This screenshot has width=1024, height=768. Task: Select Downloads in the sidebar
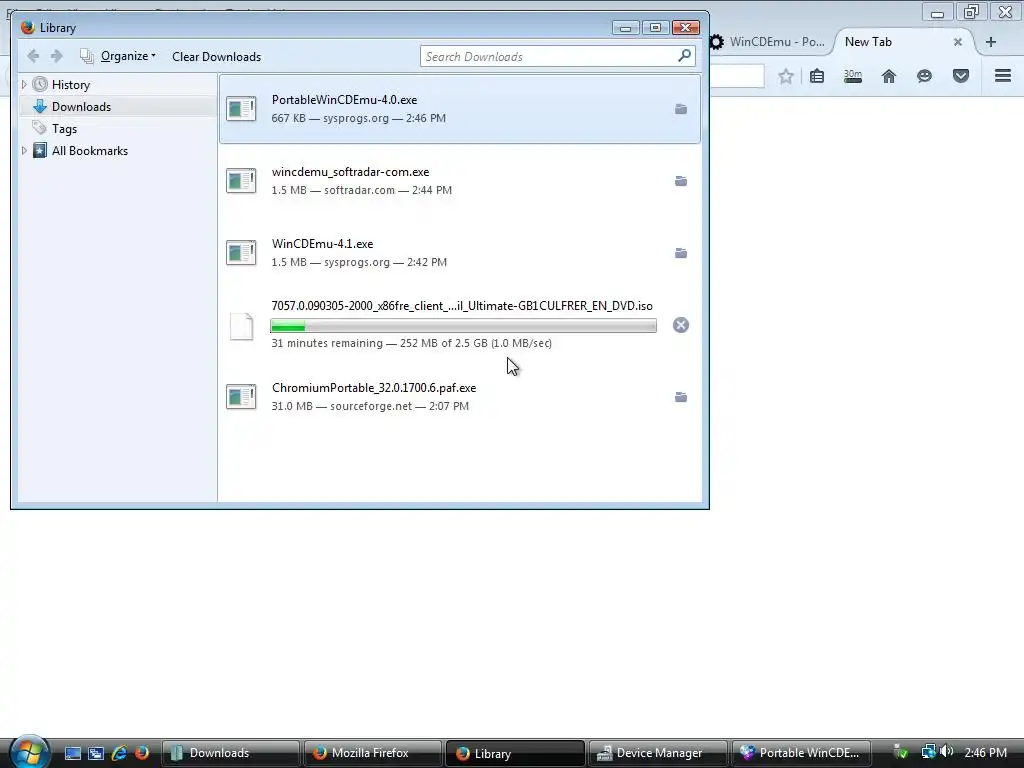(x=81, y=106)
